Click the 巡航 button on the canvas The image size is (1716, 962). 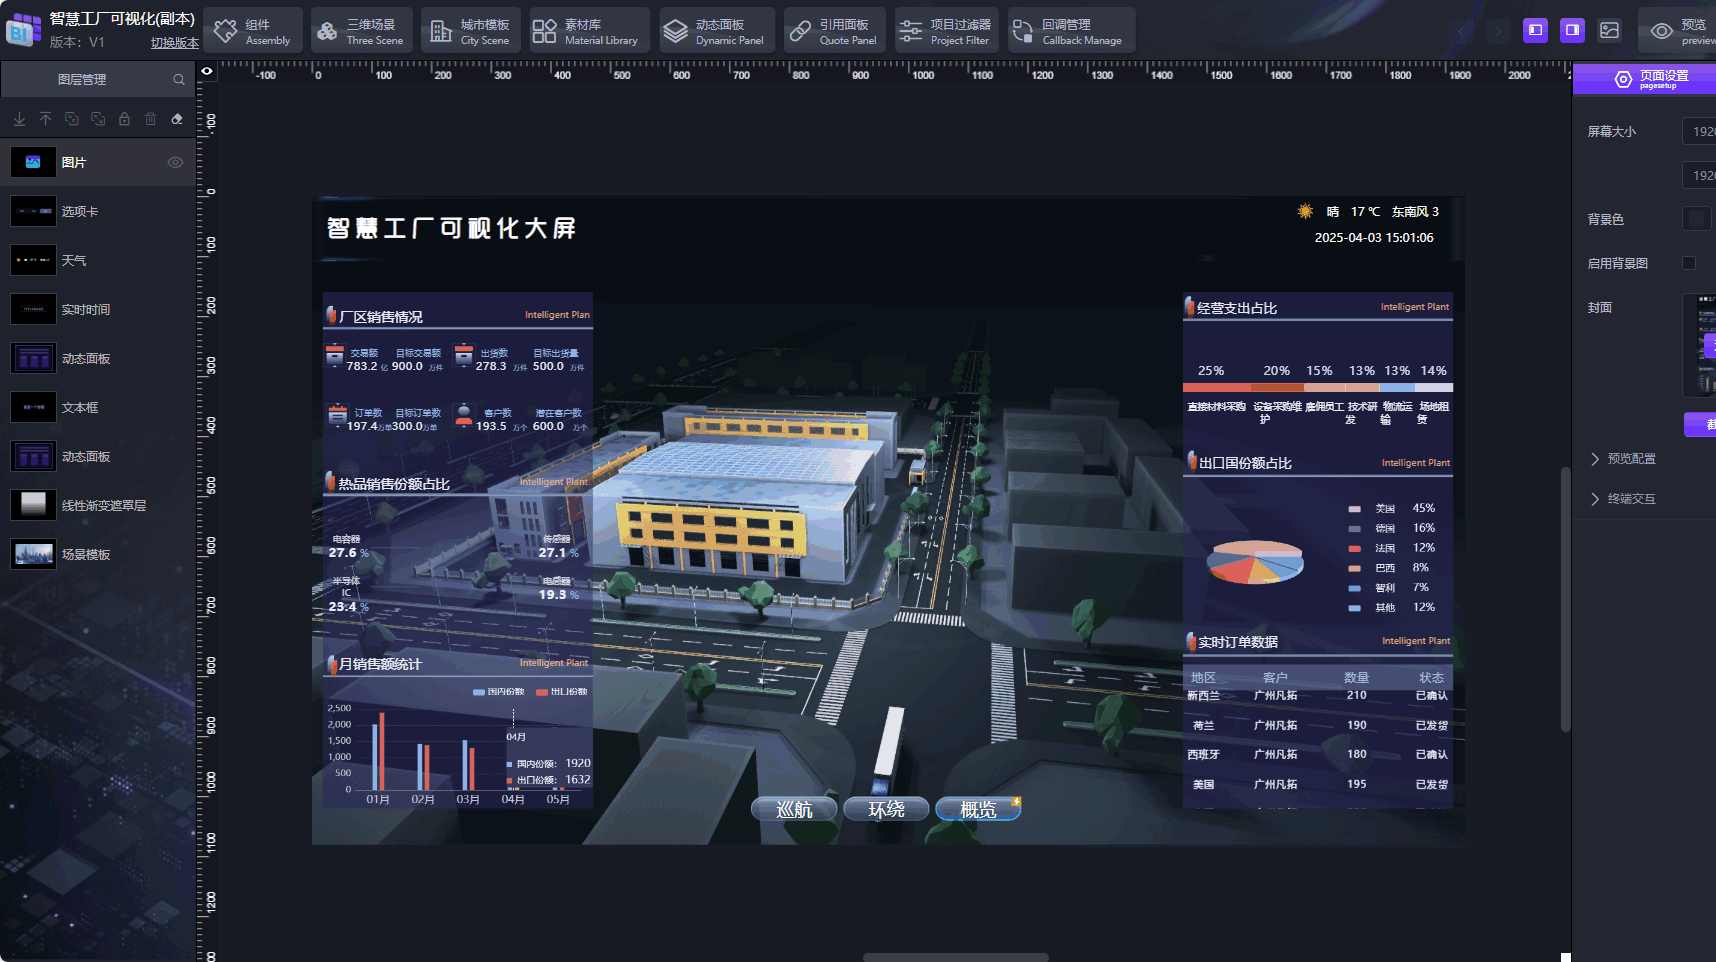(x=794, y=809)
